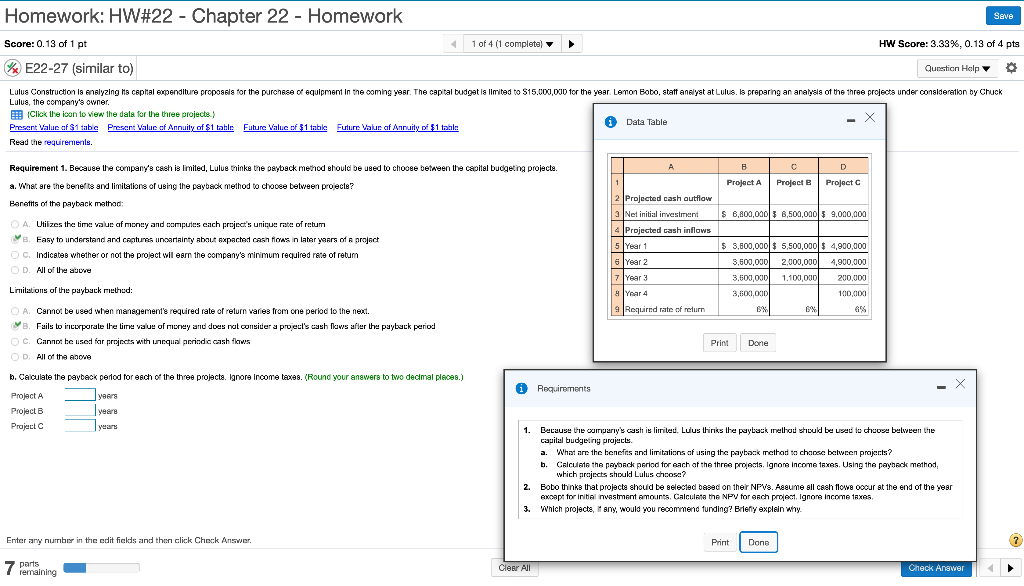Select Project A column header in data table
This screenshot has width=1024, height=586.
744,182
